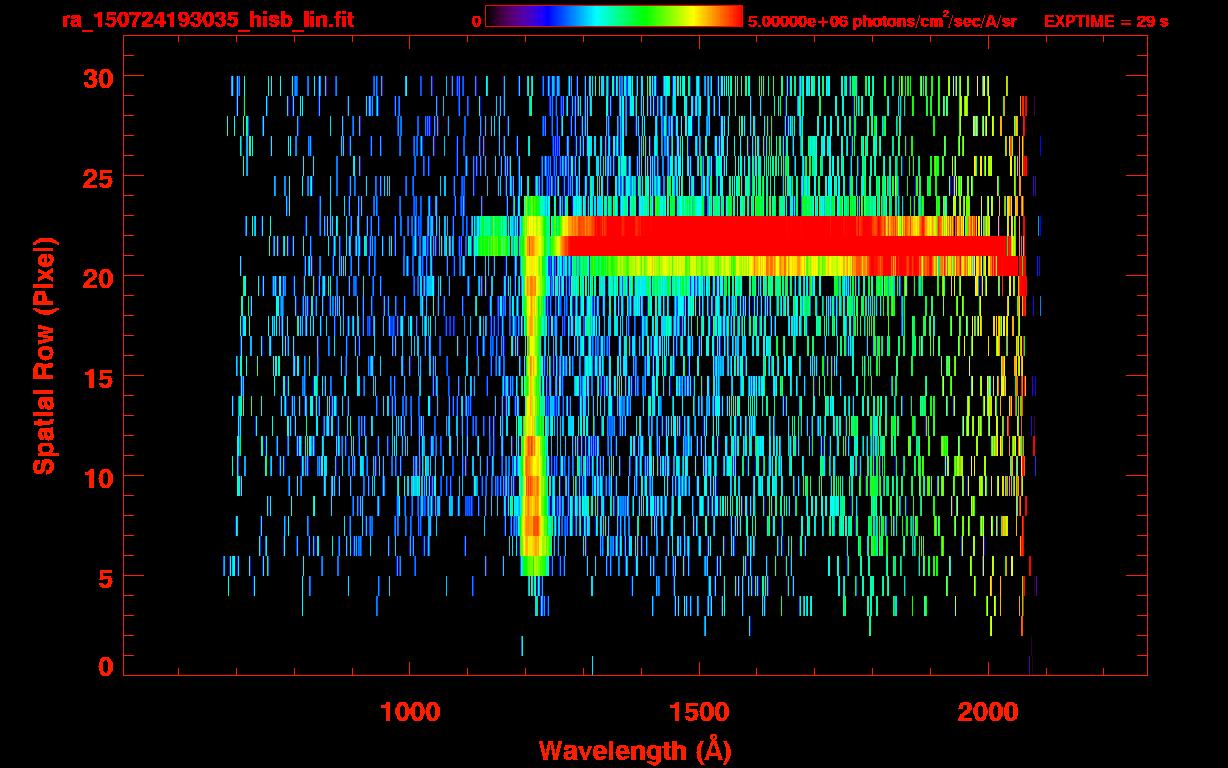Image resolution: width=1228 pixels, height=768 pixels.
Task: Click the Wavelength (Å) axis title
Action: pos(635,749)
